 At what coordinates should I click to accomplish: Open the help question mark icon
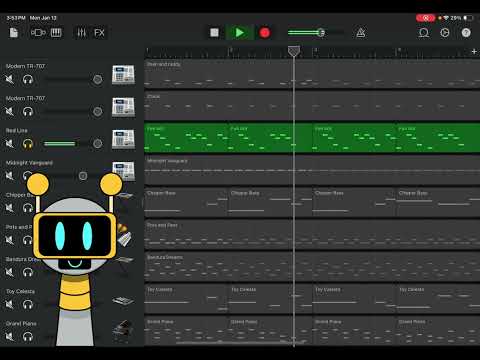point(466,33)
